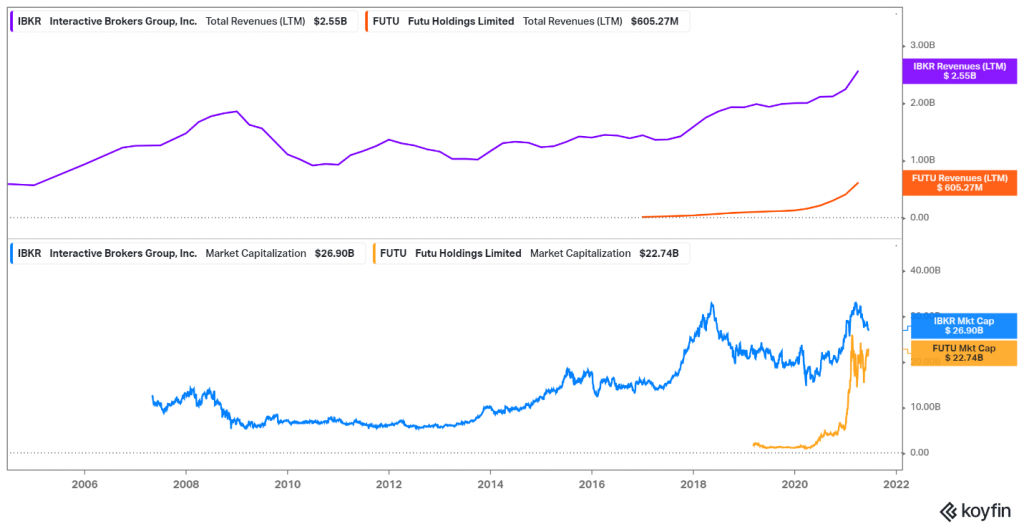
Task: Click the 2022 x-axis year label
Action: click(x=896, y=483)
